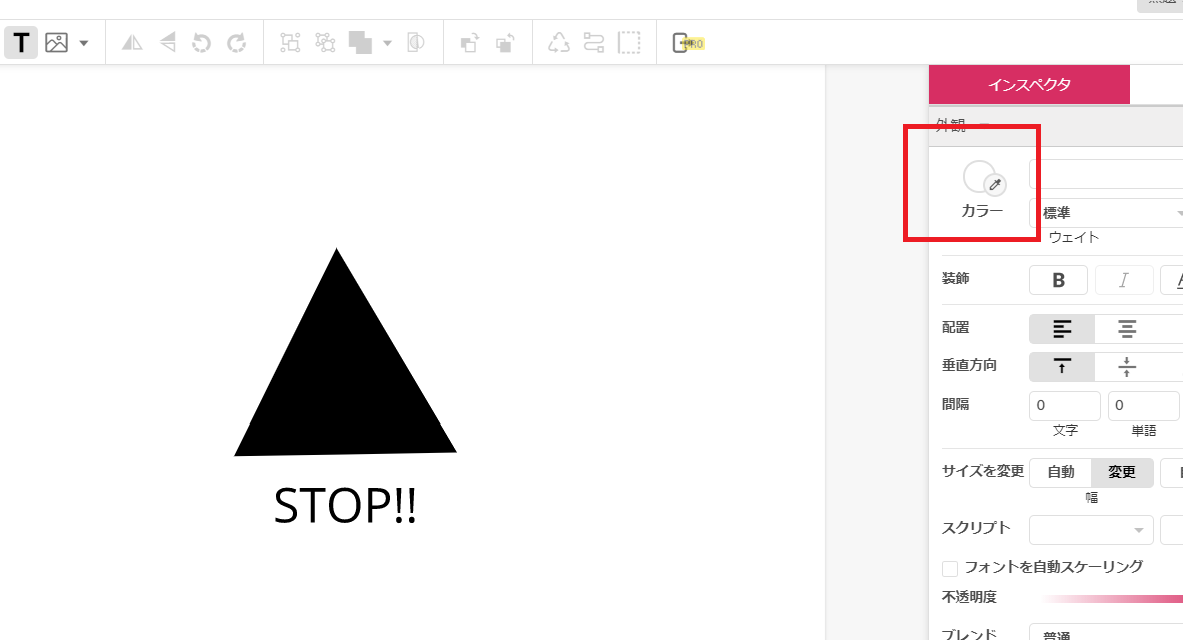
Task: Click the 文字 spacing input field
Action: point(1065,405)
